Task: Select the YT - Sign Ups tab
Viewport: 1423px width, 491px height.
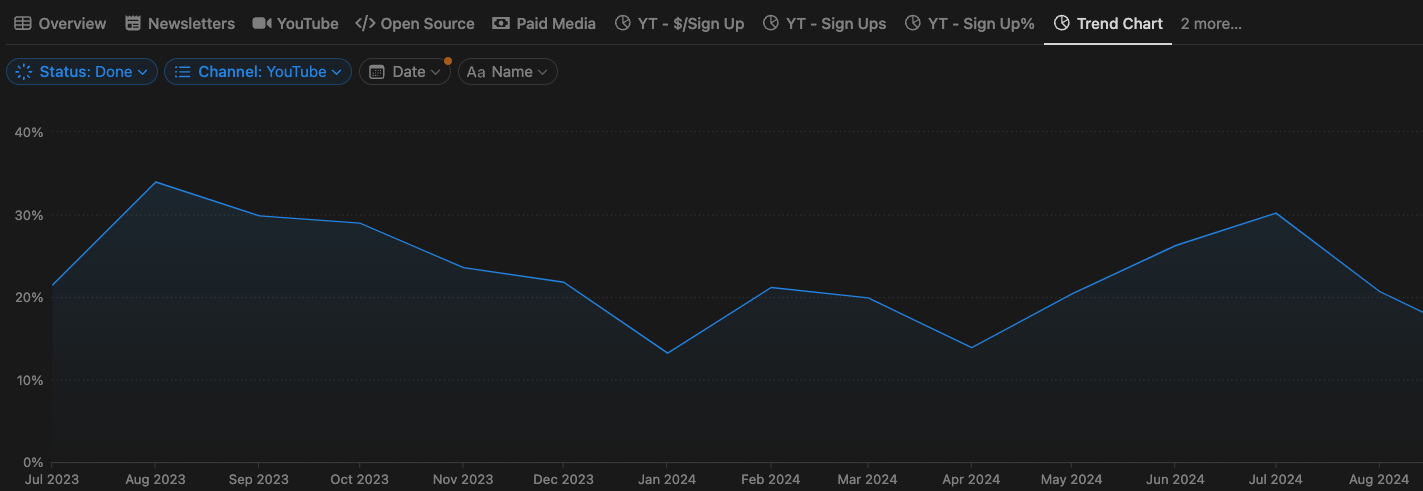Action: (x=824, y=23)
